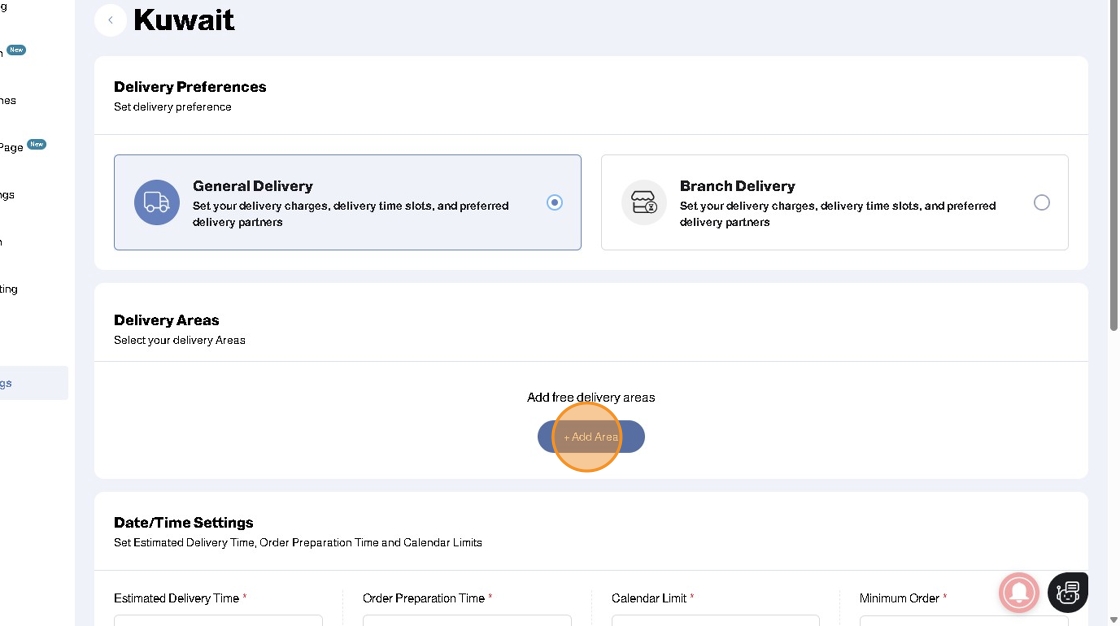Click the Kuwait page heading
The image size is (1120, 626).
tap(184, 20)
